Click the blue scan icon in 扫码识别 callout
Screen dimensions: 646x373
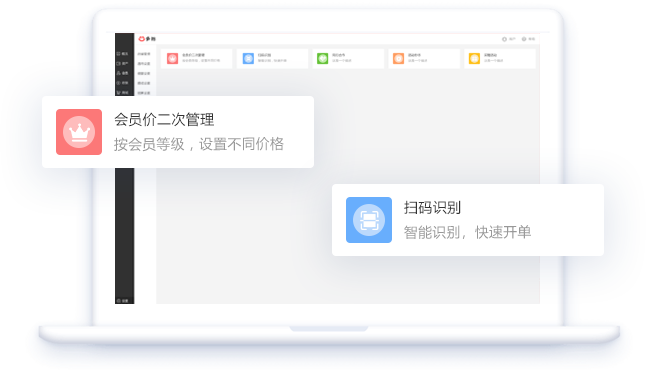click(369, 220)
